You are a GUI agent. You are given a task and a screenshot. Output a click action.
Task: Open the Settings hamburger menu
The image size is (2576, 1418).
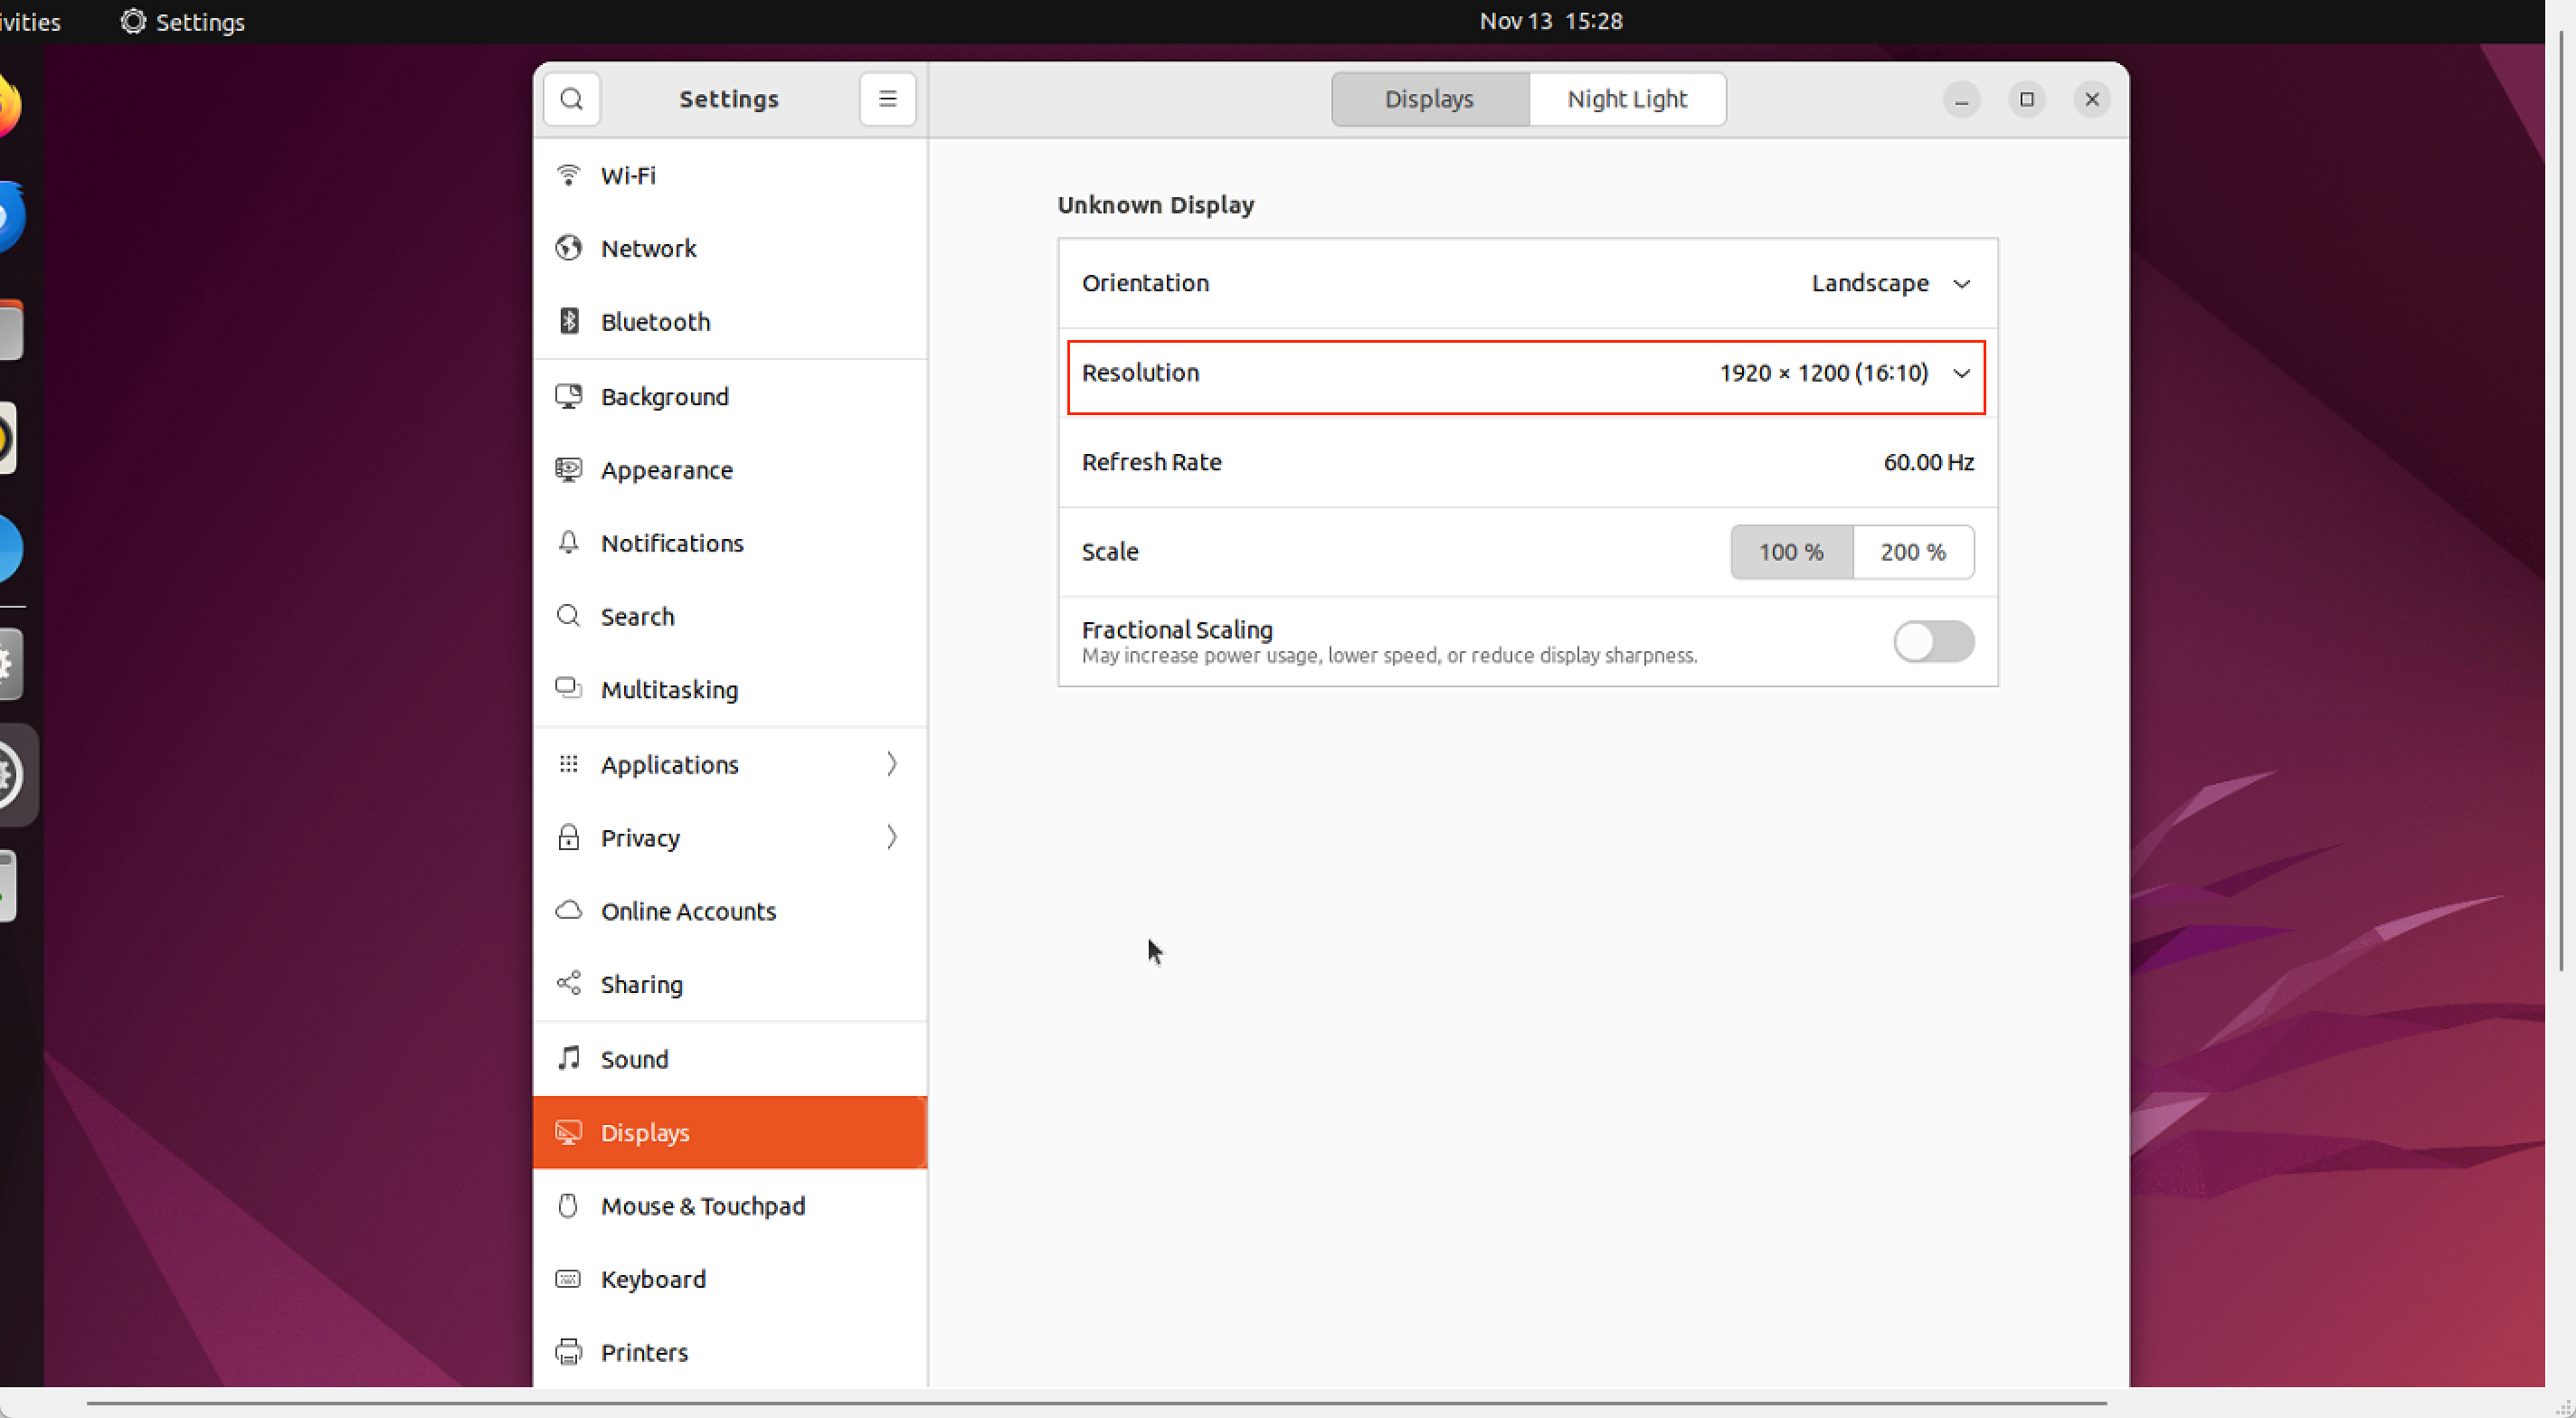pos(887,99)
